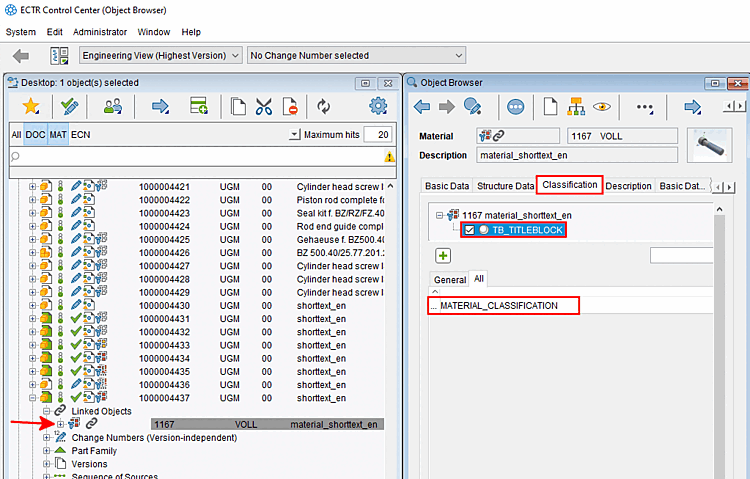This screenshot has width=750, height=479.
Task: Click the round blue ellipsis icon in Object Browser
Action: coord(516,107)
